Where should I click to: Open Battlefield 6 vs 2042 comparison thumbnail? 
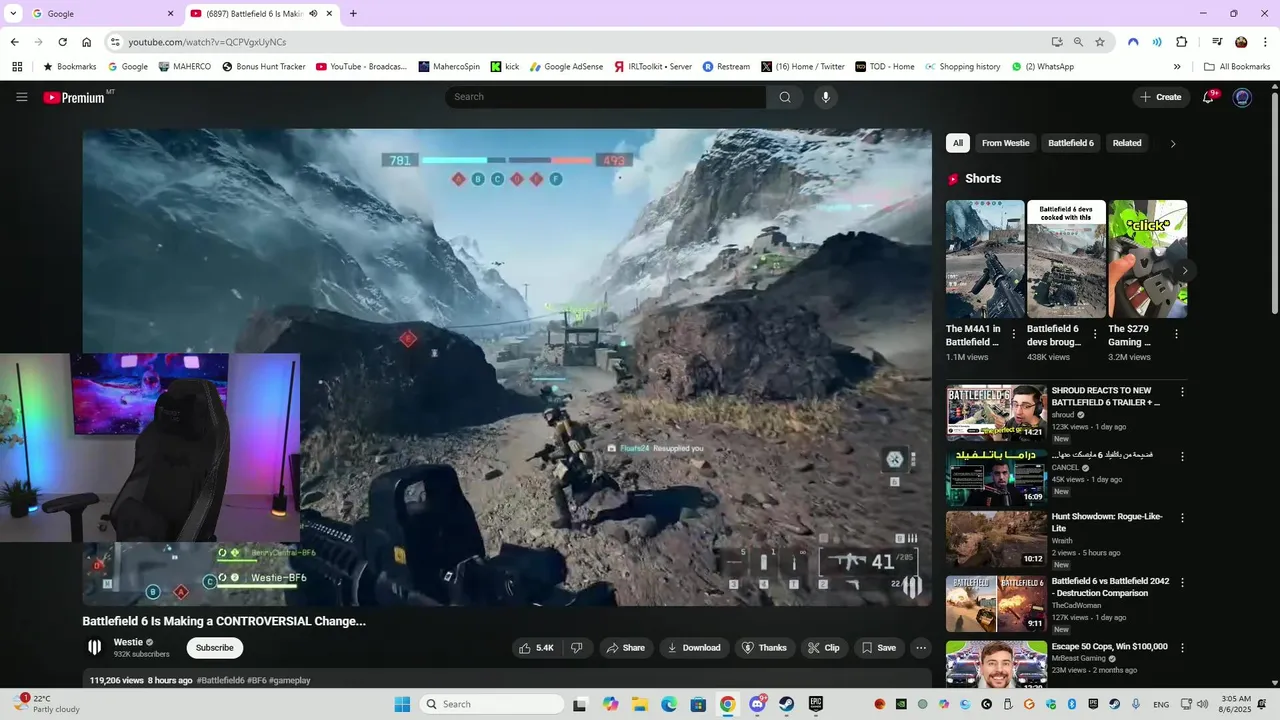click(996, 604)
